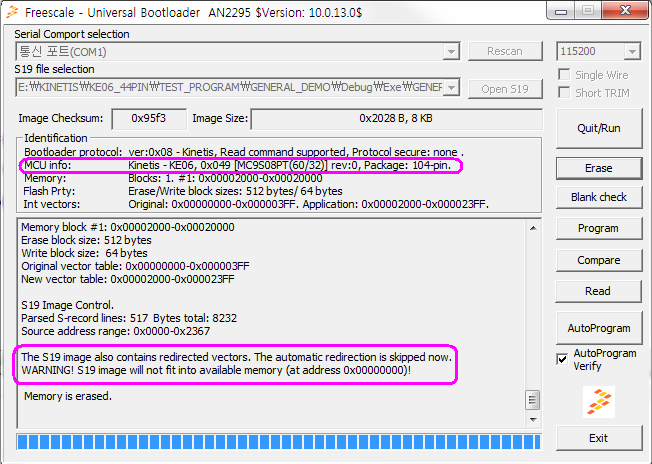Enable the Single Wire checkbox

click(564, 75)
